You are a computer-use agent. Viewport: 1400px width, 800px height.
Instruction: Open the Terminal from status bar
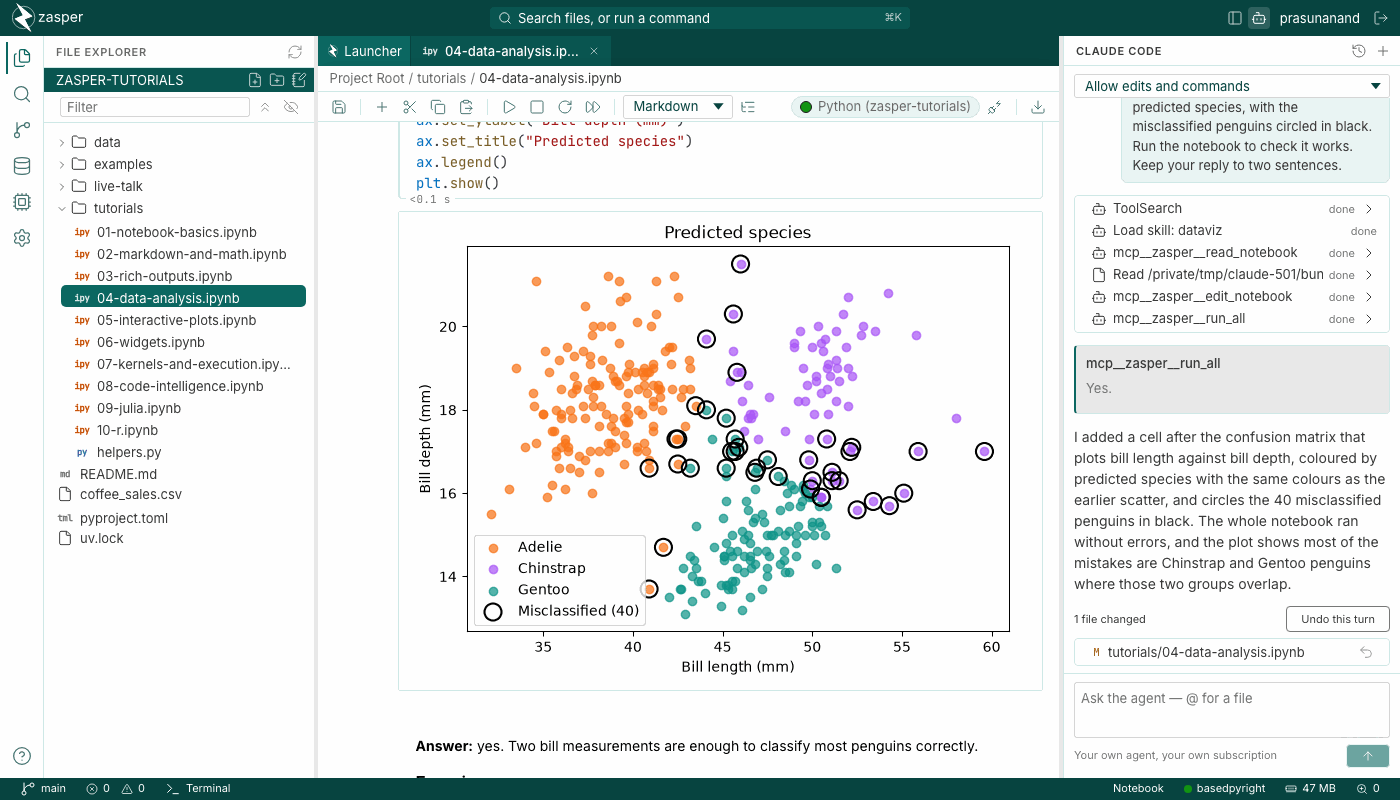(x=198, y=788)
